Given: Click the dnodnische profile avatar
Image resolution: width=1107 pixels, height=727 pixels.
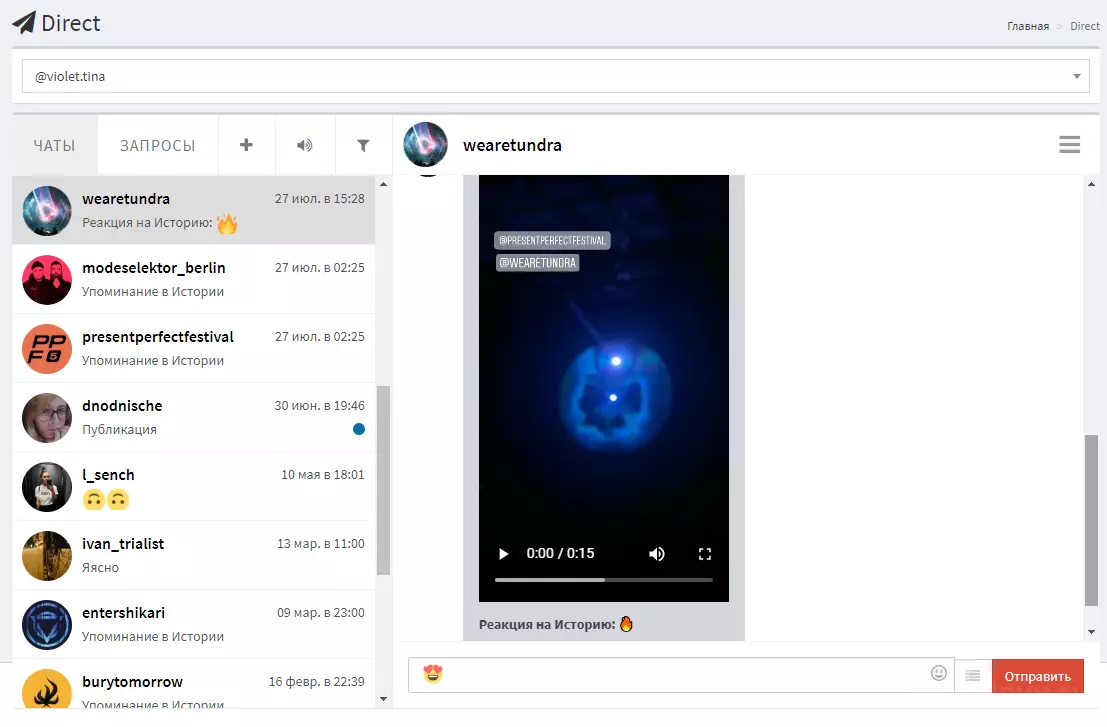Looking at the screenshot, I should pos(47,418).
